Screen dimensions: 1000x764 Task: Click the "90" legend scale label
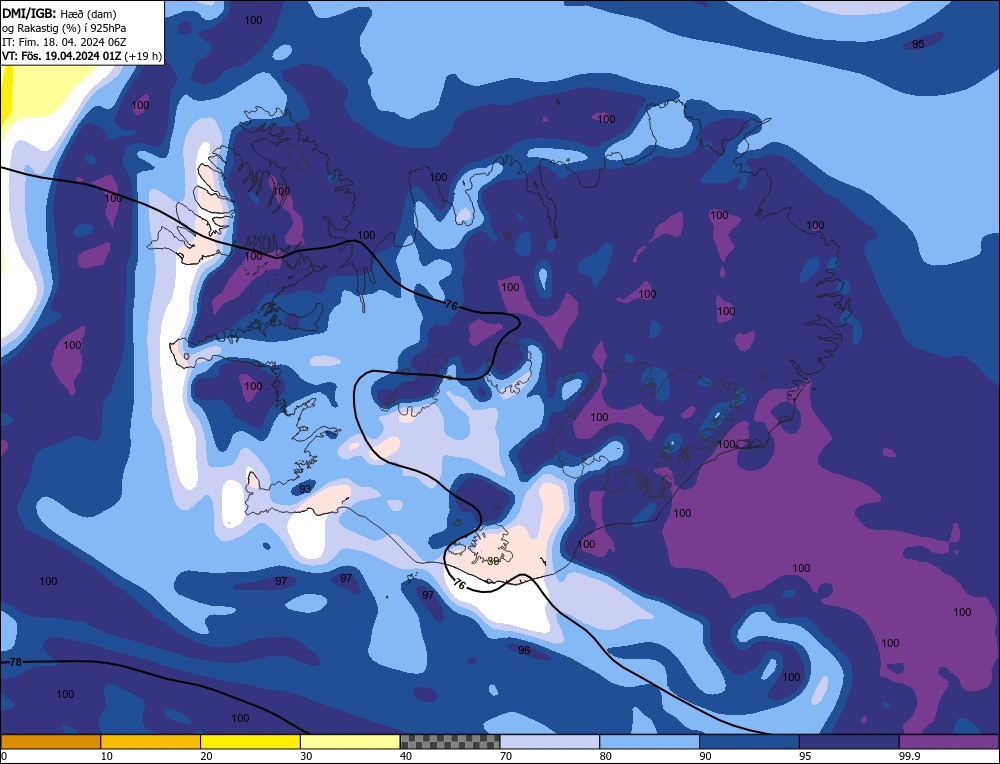click(706, 756)
